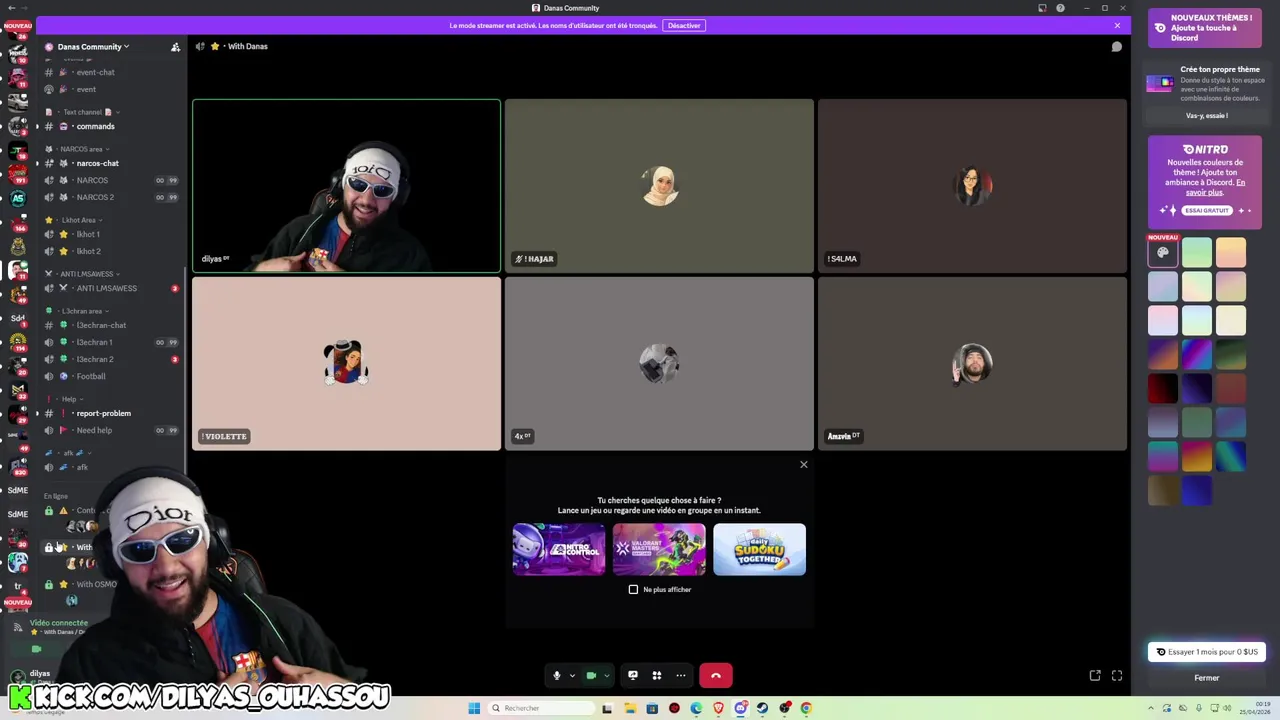Open members icon beside Danas Community
This screenshot has height=720, width=1280.
[175, 47]
